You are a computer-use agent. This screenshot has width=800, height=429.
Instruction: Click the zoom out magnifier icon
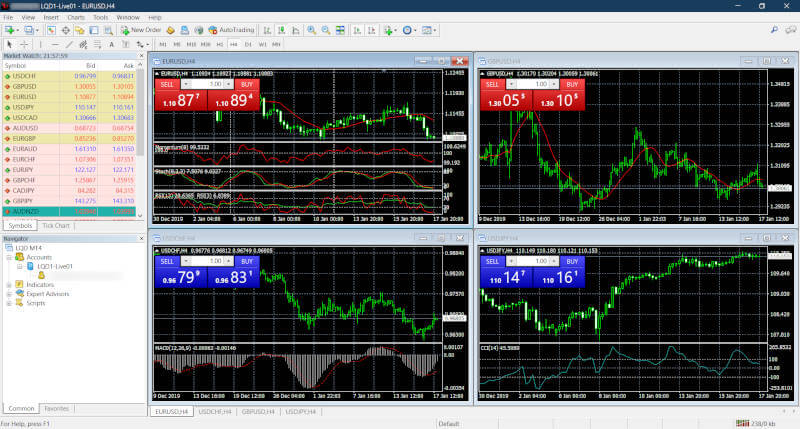[x=325, y=31]
